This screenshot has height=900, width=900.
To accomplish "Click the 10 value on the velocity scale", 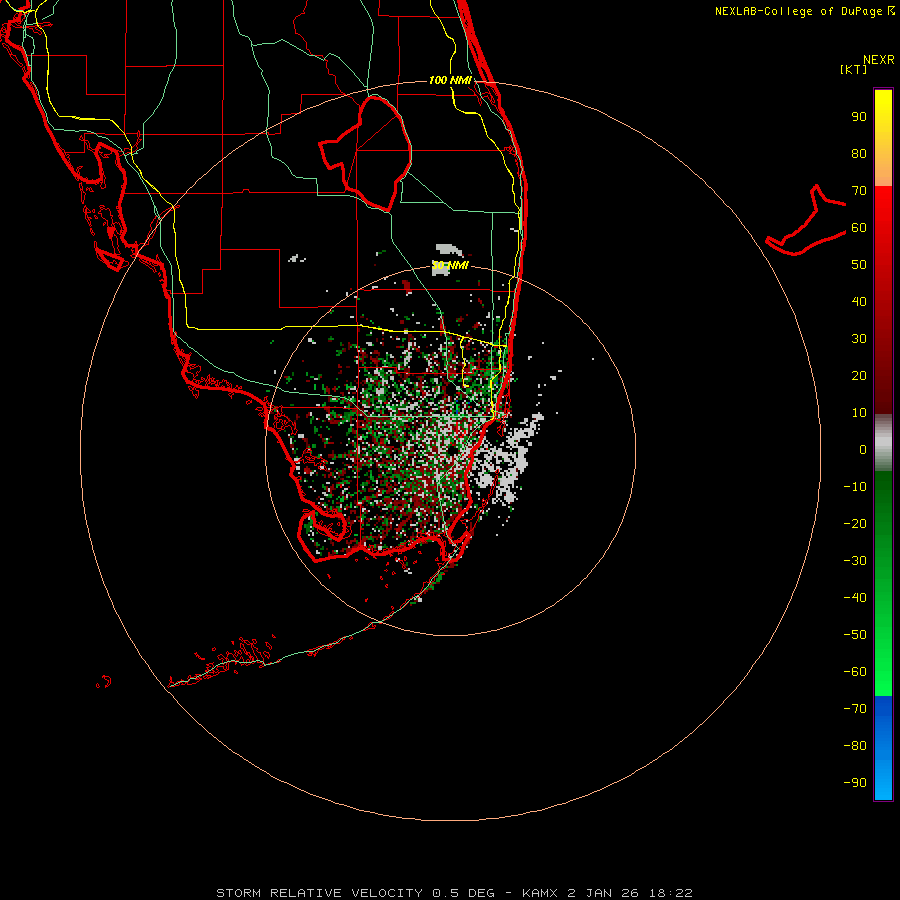I will 859,413.
